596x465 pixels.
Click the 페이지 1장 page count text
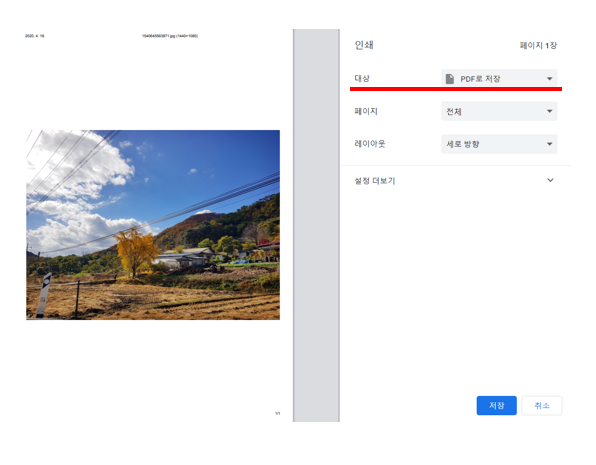pos(538,46)
